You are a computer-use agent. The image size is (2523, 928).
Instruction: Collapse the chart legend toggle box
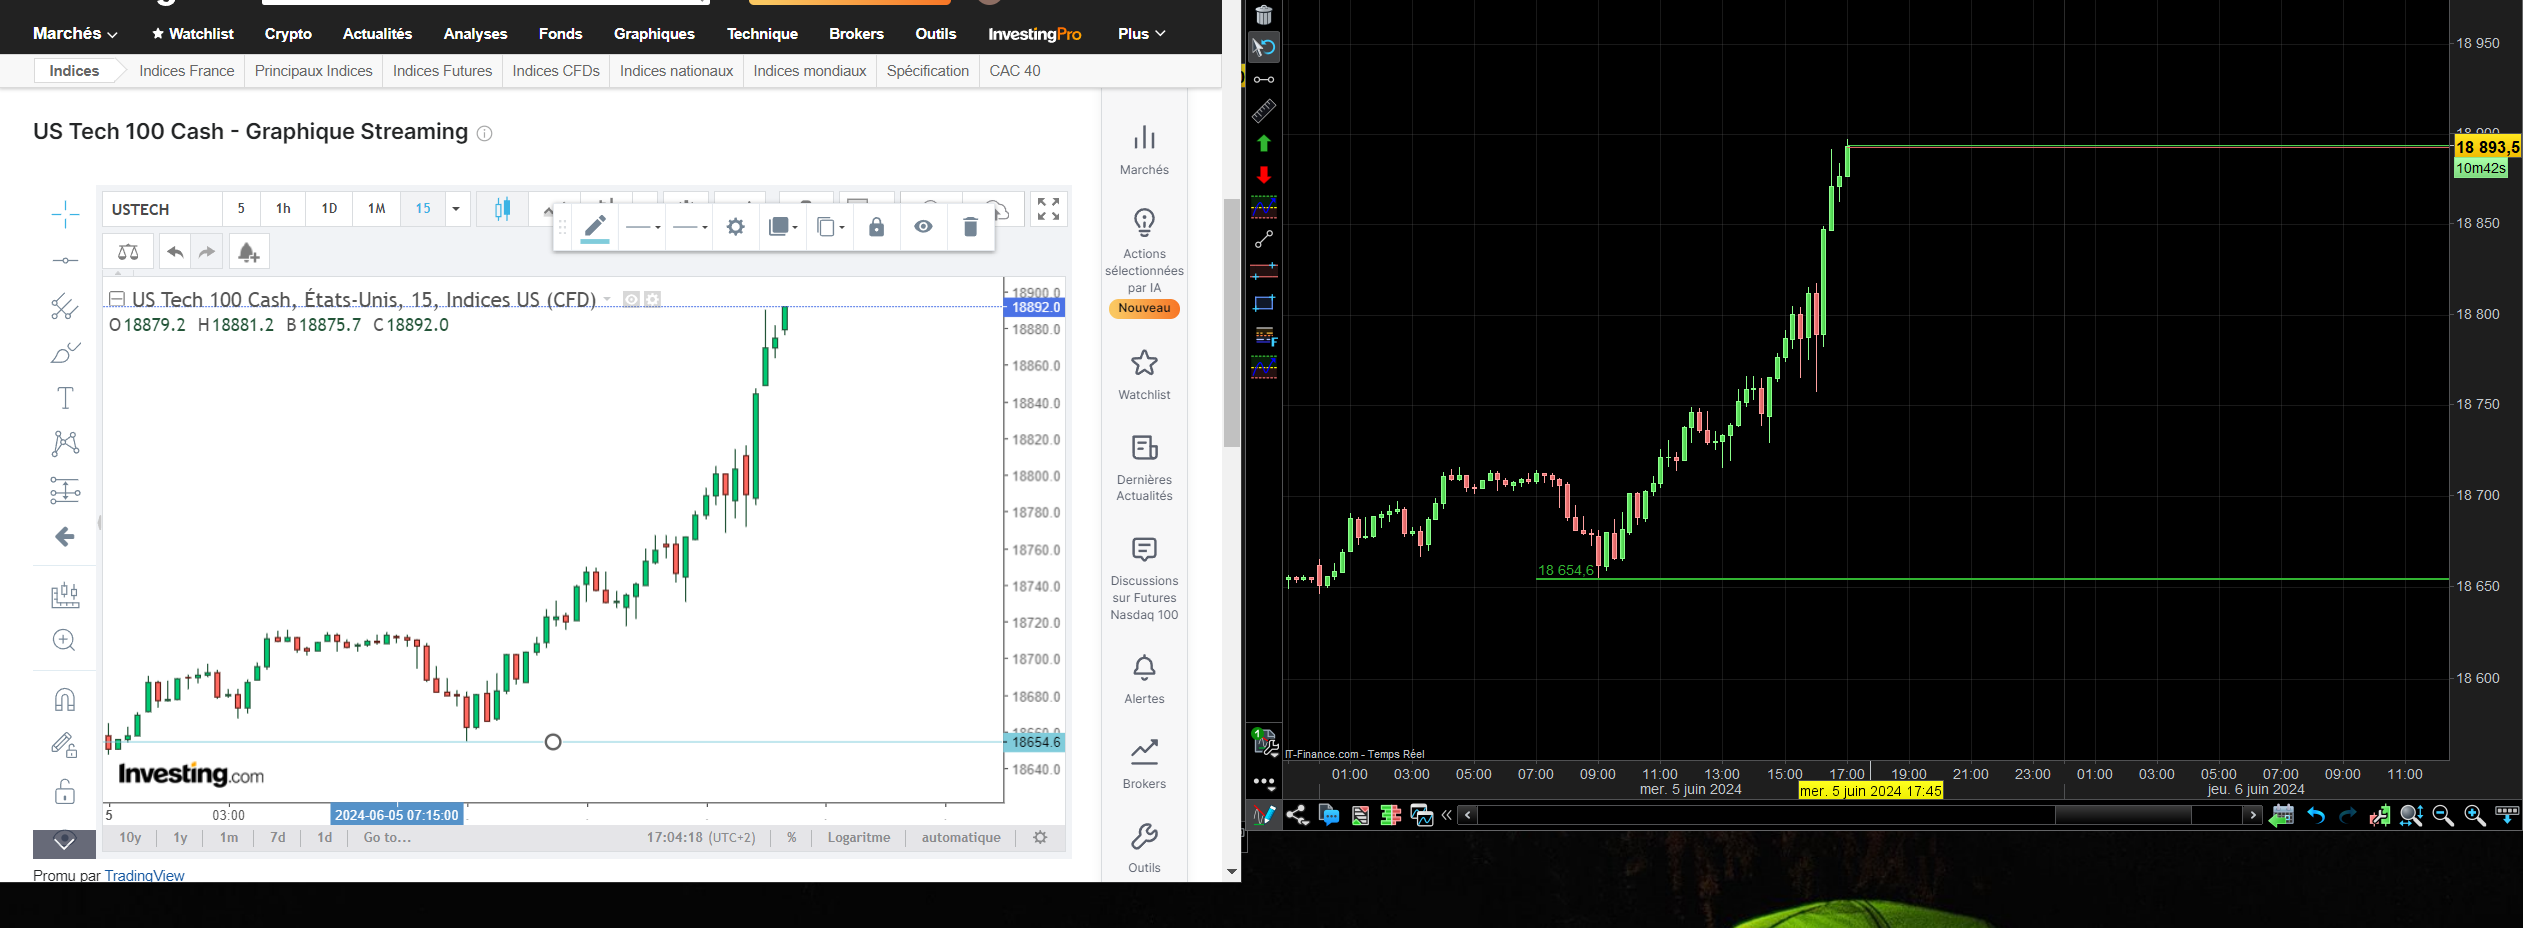[x=116, y=299]
